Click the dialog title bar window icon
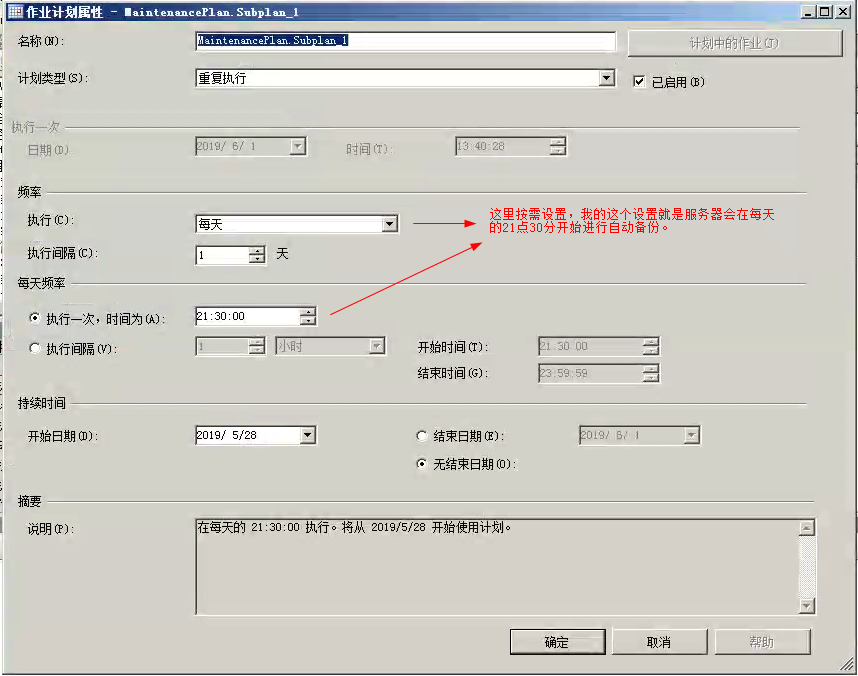This screenshot has height=676, width=858. pyautogui.click(x=15, y=10)
